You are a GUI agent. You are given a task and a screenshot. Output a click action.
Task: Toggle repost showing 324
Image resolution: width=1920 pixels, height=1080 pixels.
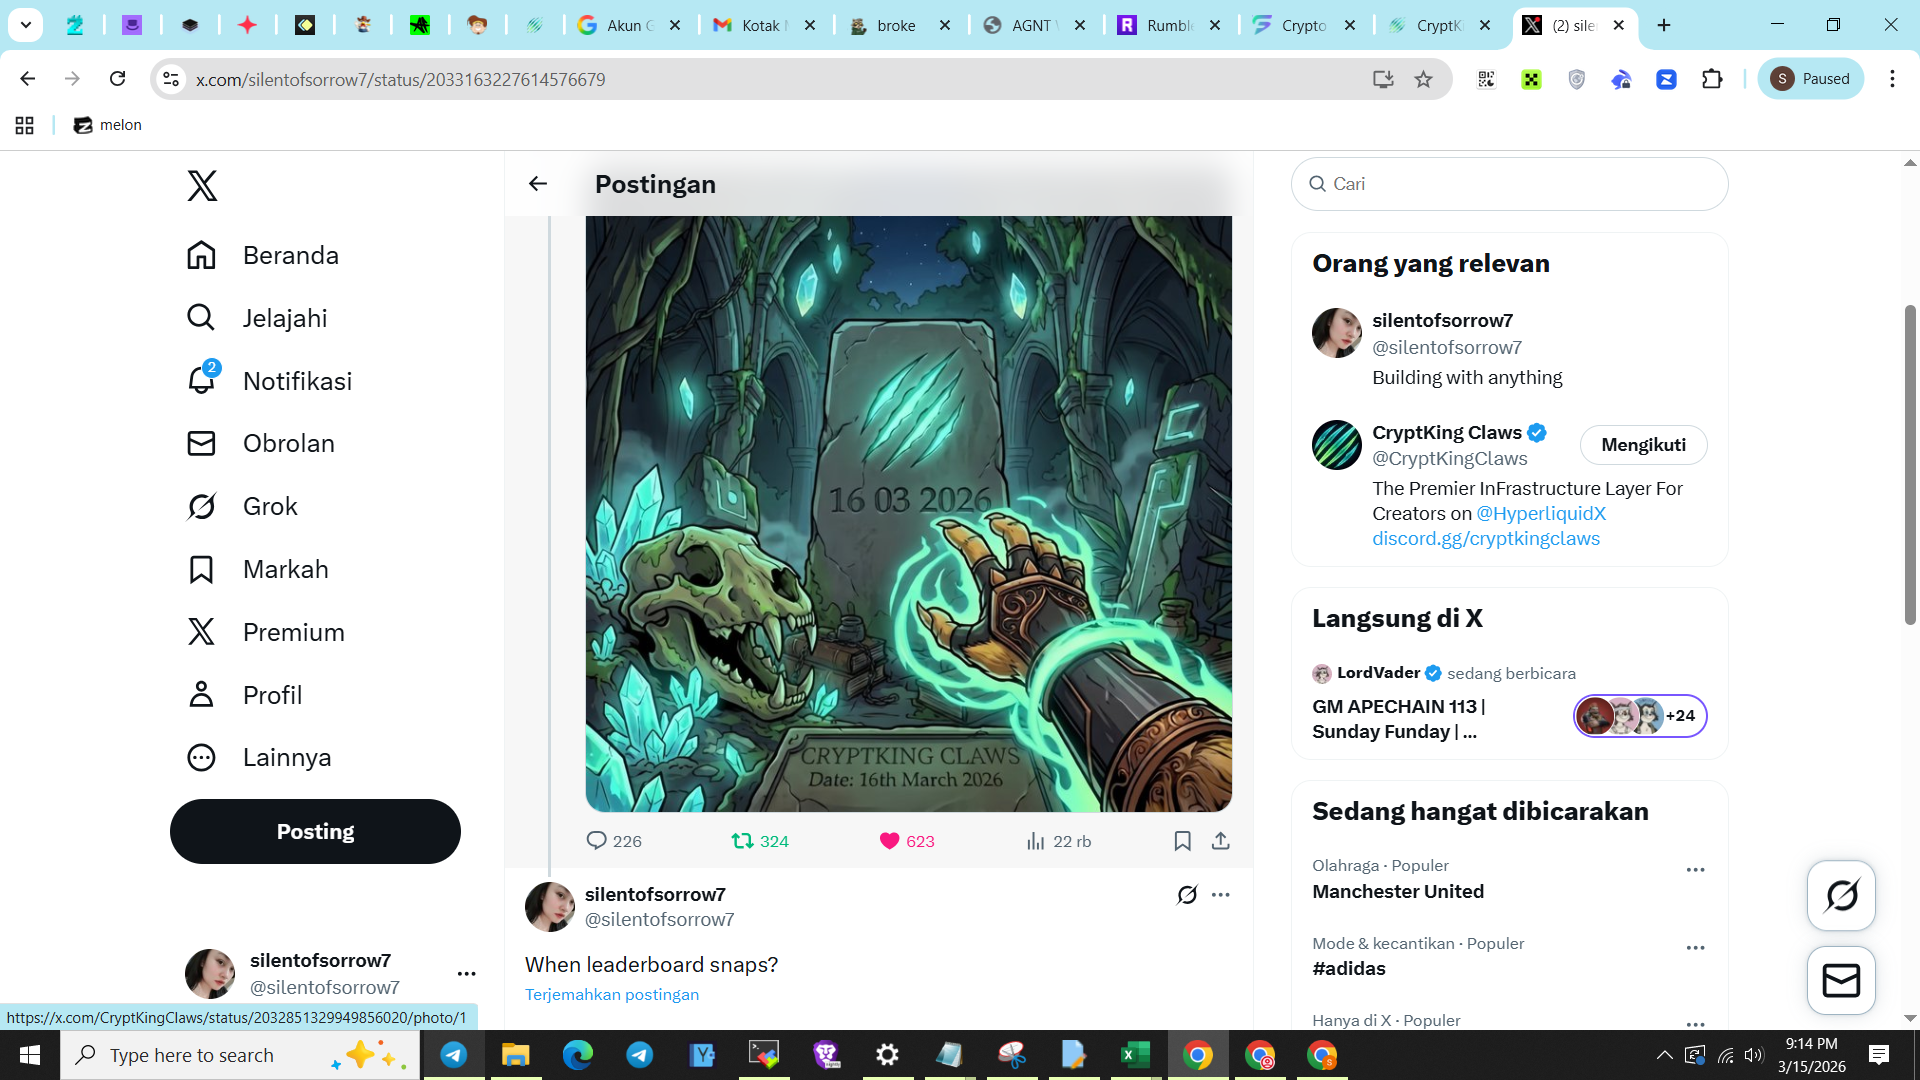pyautogui.click(x=760, y=841)
